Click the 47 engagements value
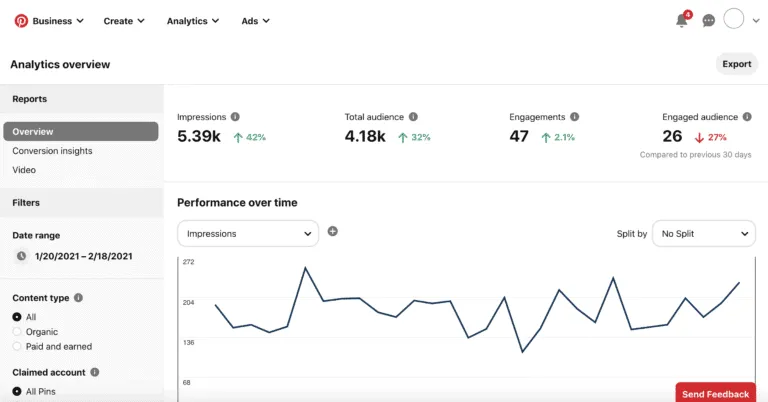The height and width of the screenshot is (402, 768). click(x=519, y=136)
